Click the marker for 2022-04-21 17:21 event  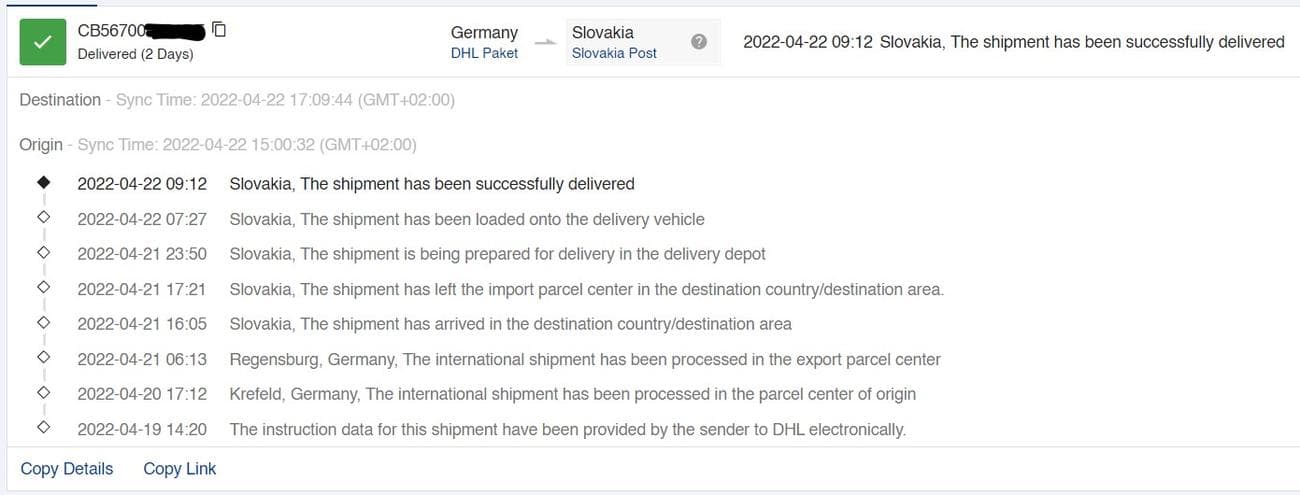43,289
